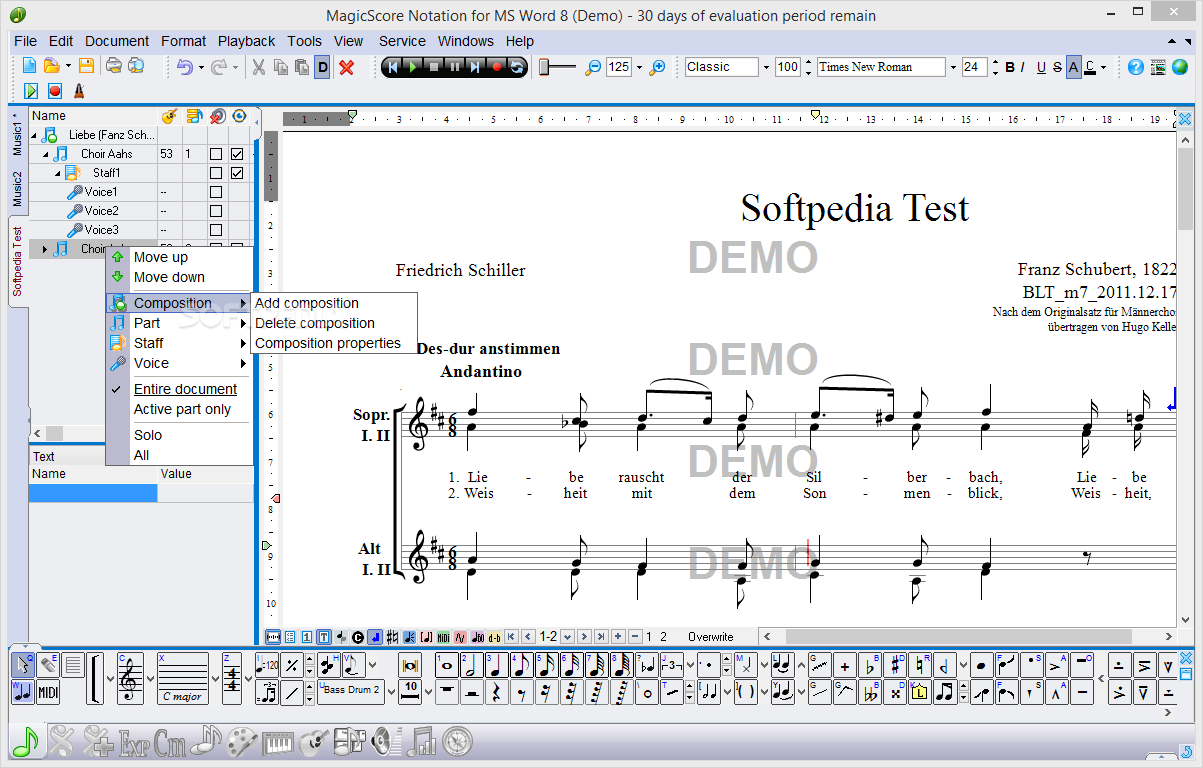The height and width of the screenshot is (768, 1203).
Task: Undo the last action
Action: tap(185, 67)
